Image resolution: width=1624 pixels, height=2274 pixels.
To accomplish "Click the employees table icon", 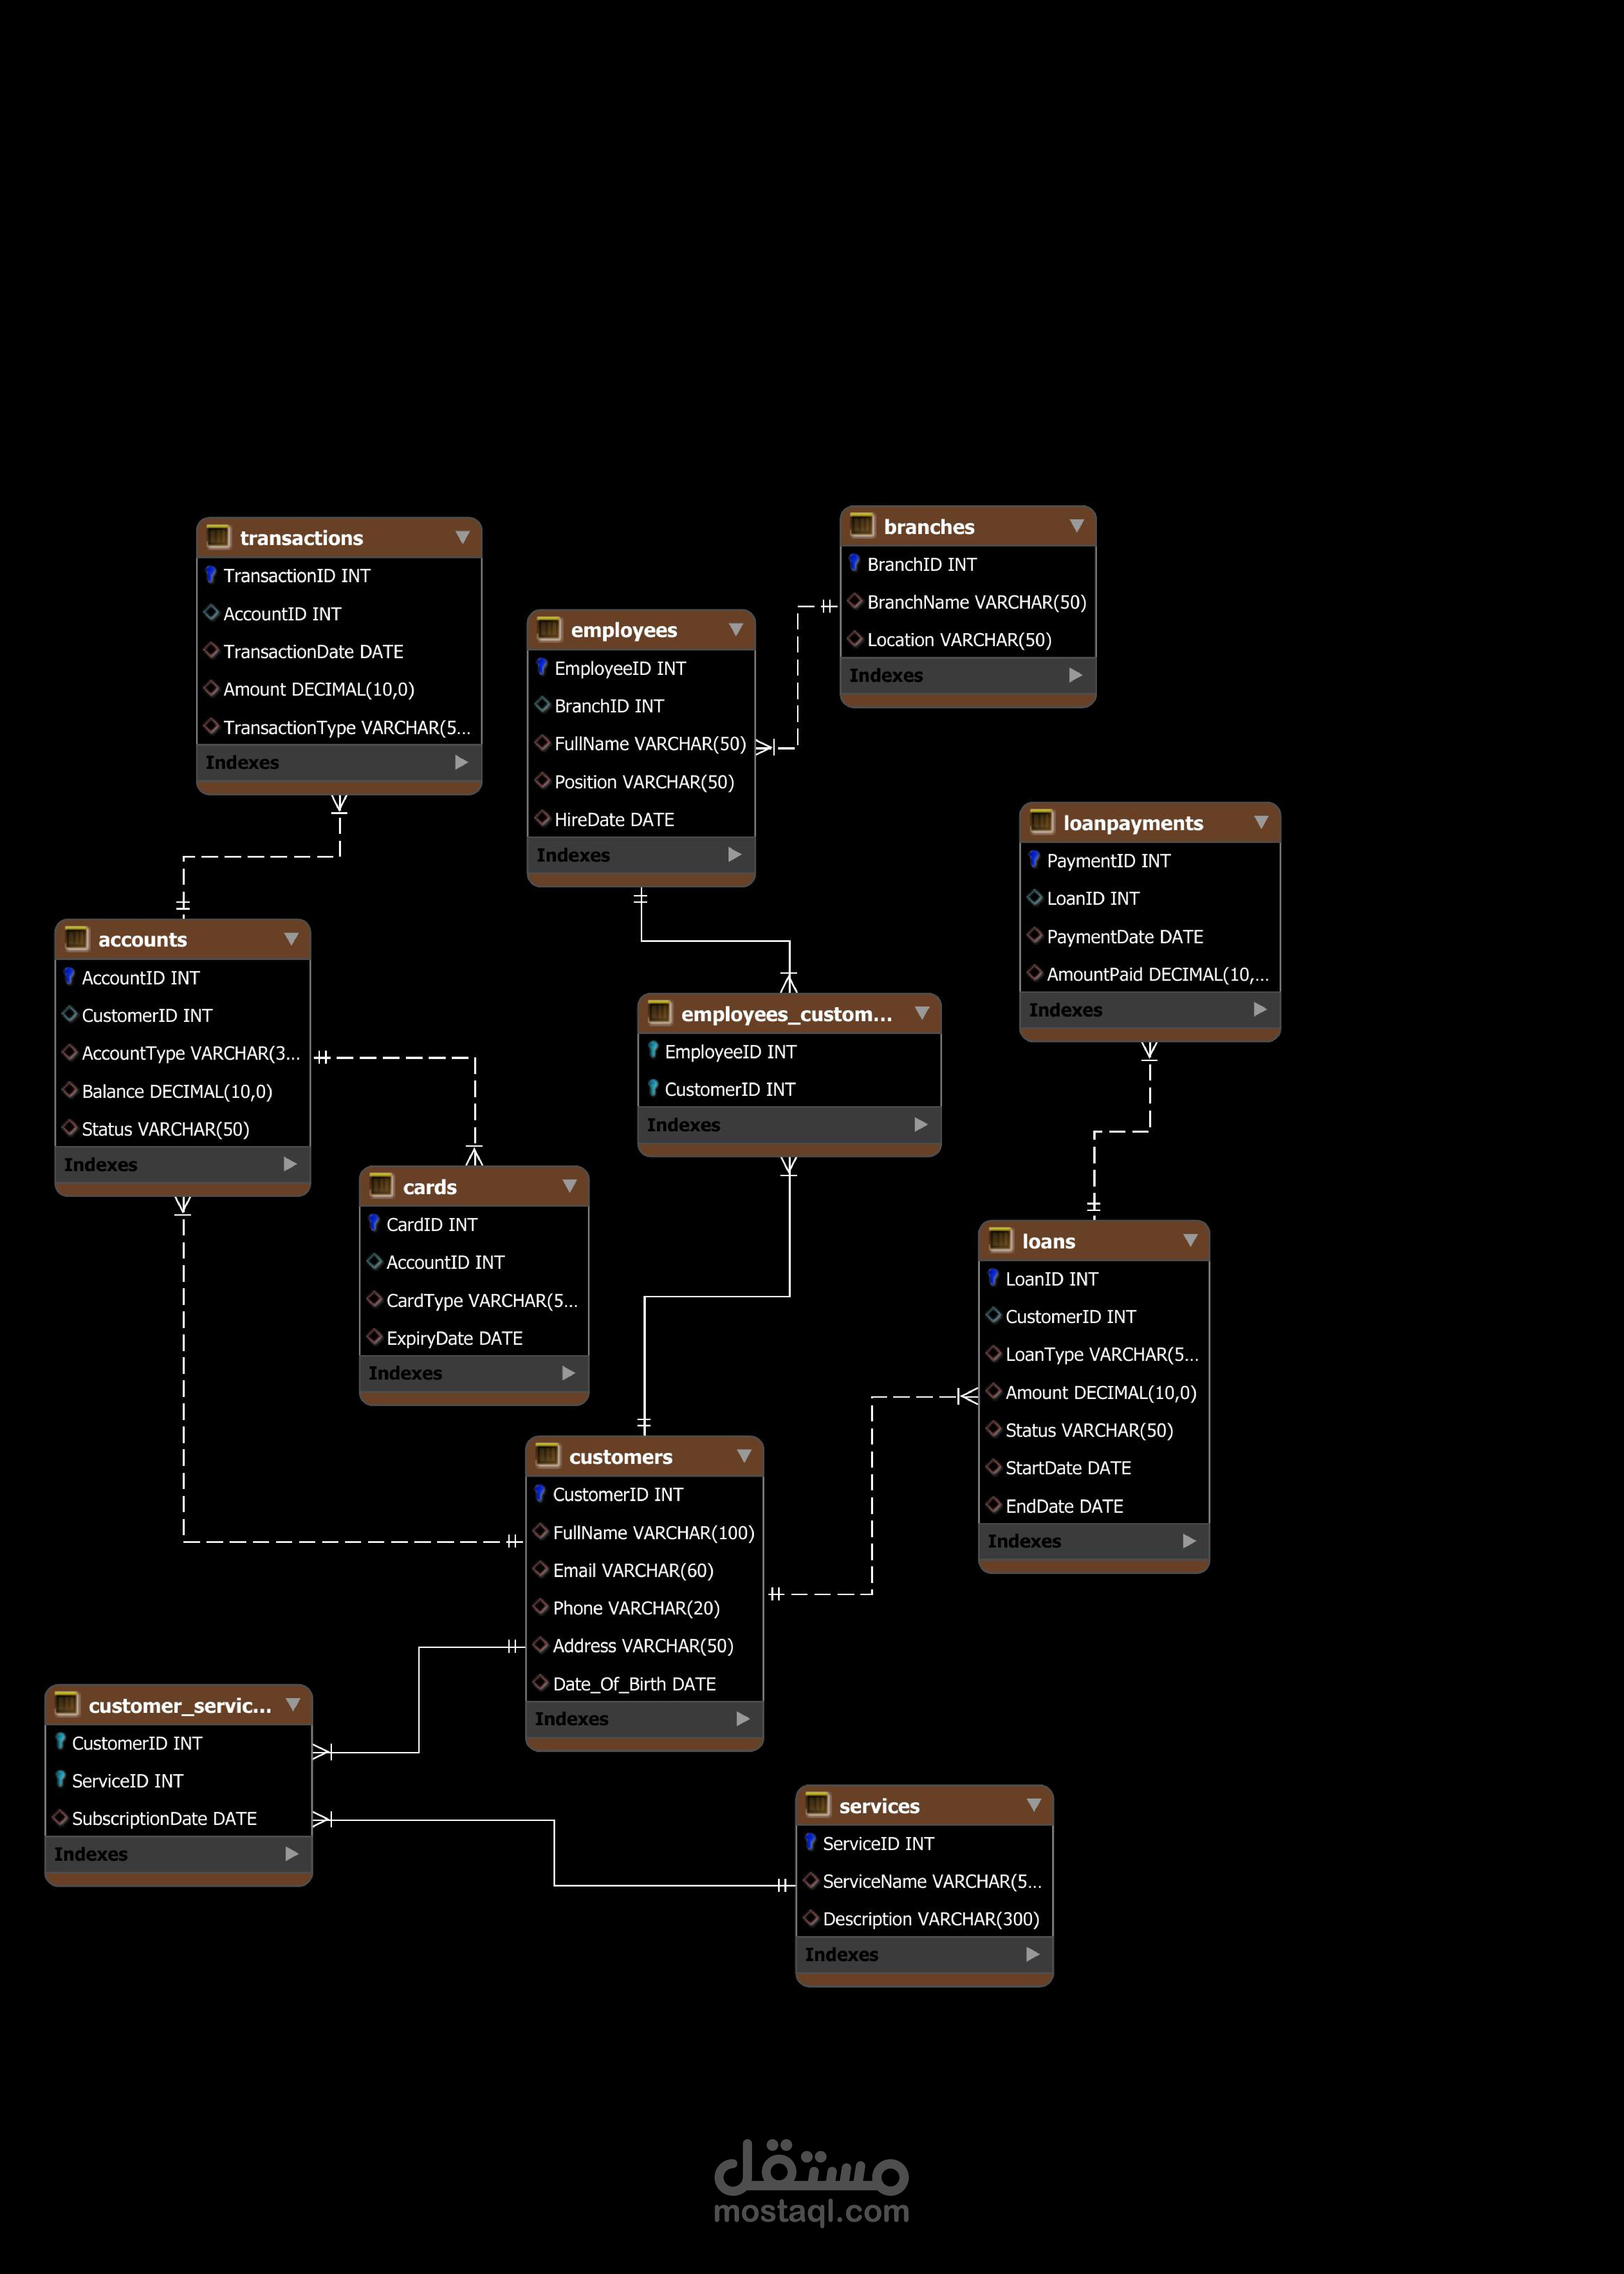I will click(x=549, y=629).
